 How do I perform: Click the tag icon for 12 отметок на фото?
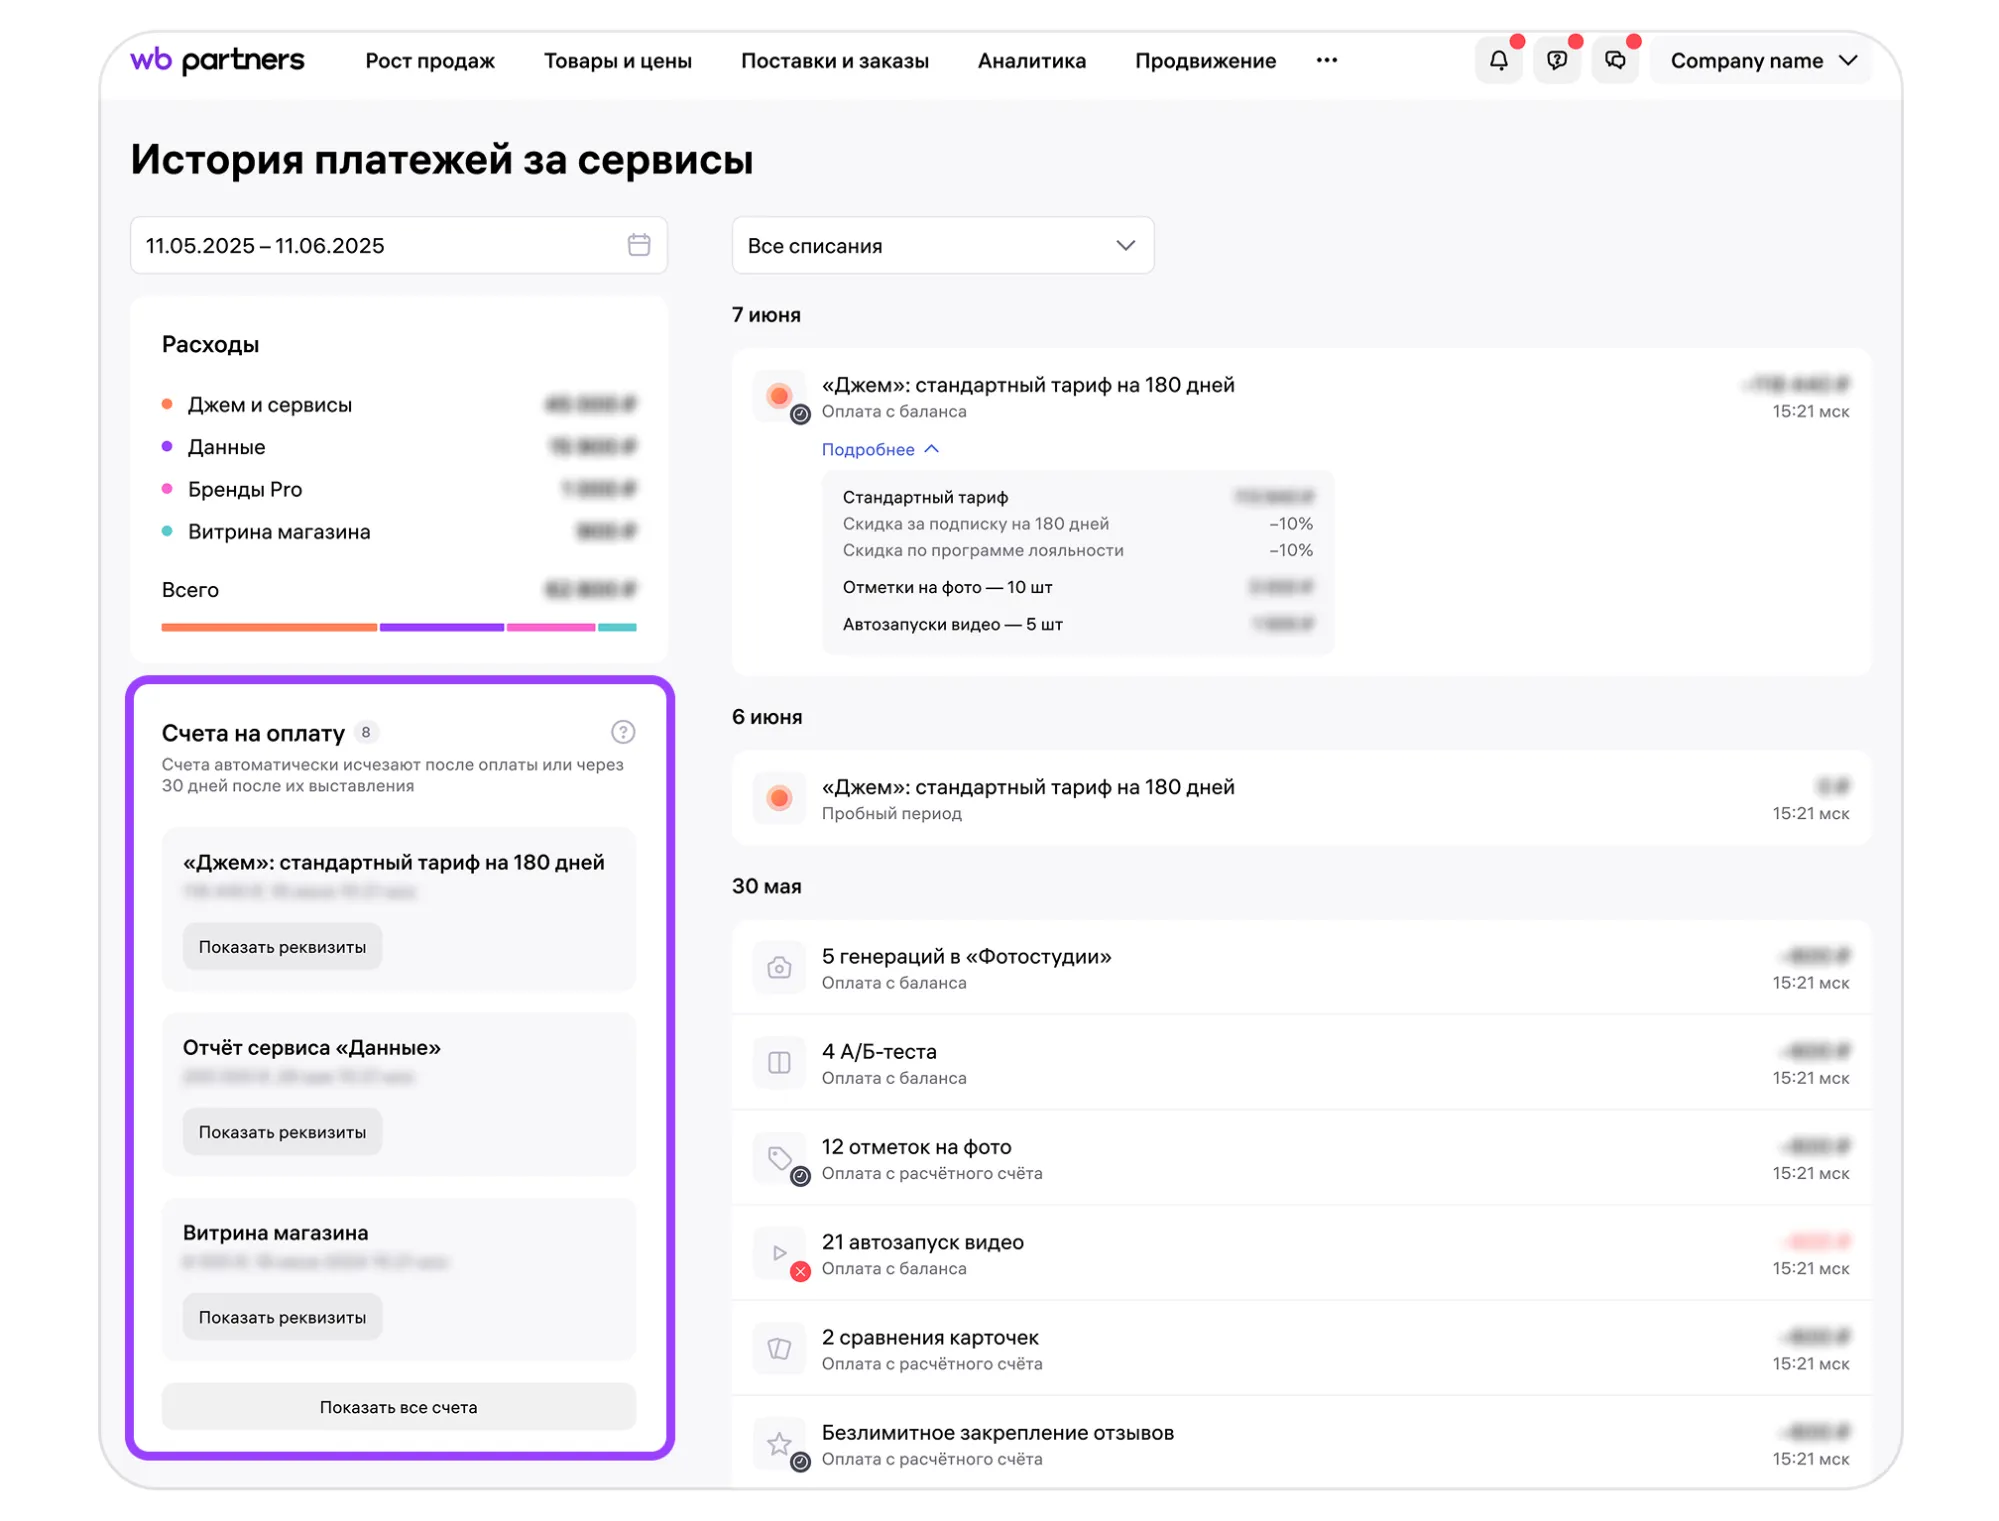[x=779, y=1158]
